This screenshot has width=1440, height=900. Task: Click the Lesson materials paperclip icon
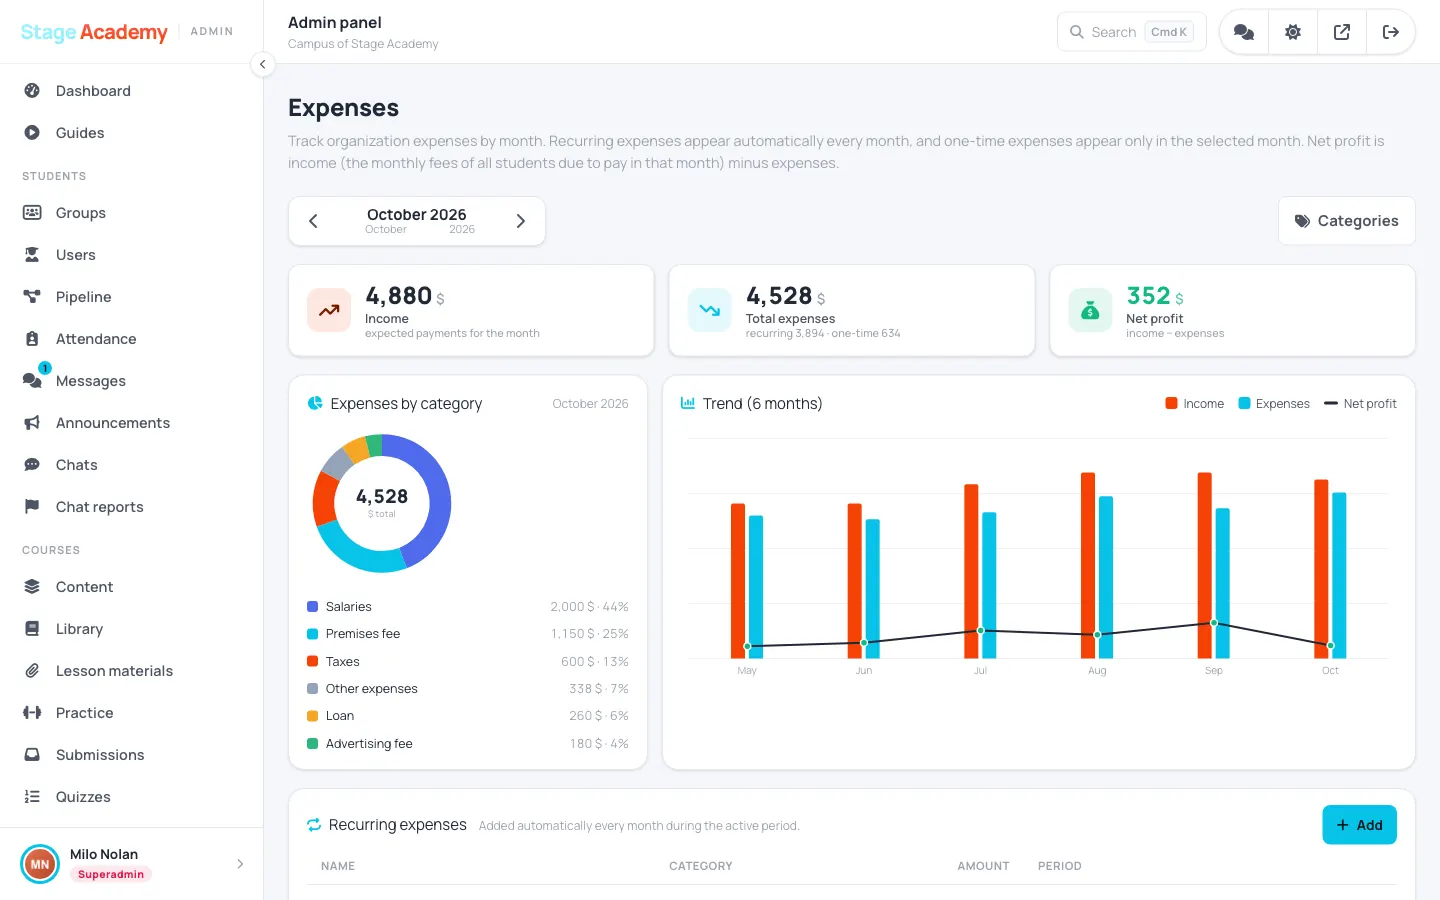click(x=32, y=671)
